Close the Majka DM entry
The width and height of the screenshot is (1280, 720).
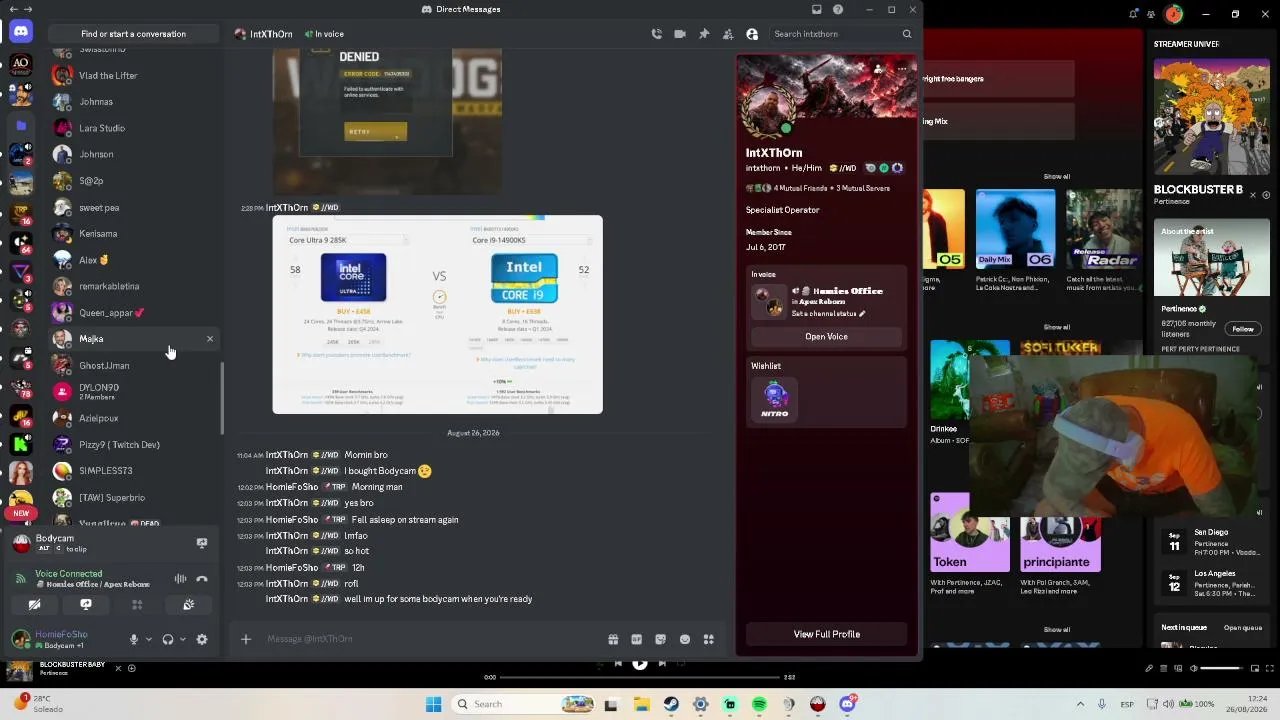click(x=210, y=339)
